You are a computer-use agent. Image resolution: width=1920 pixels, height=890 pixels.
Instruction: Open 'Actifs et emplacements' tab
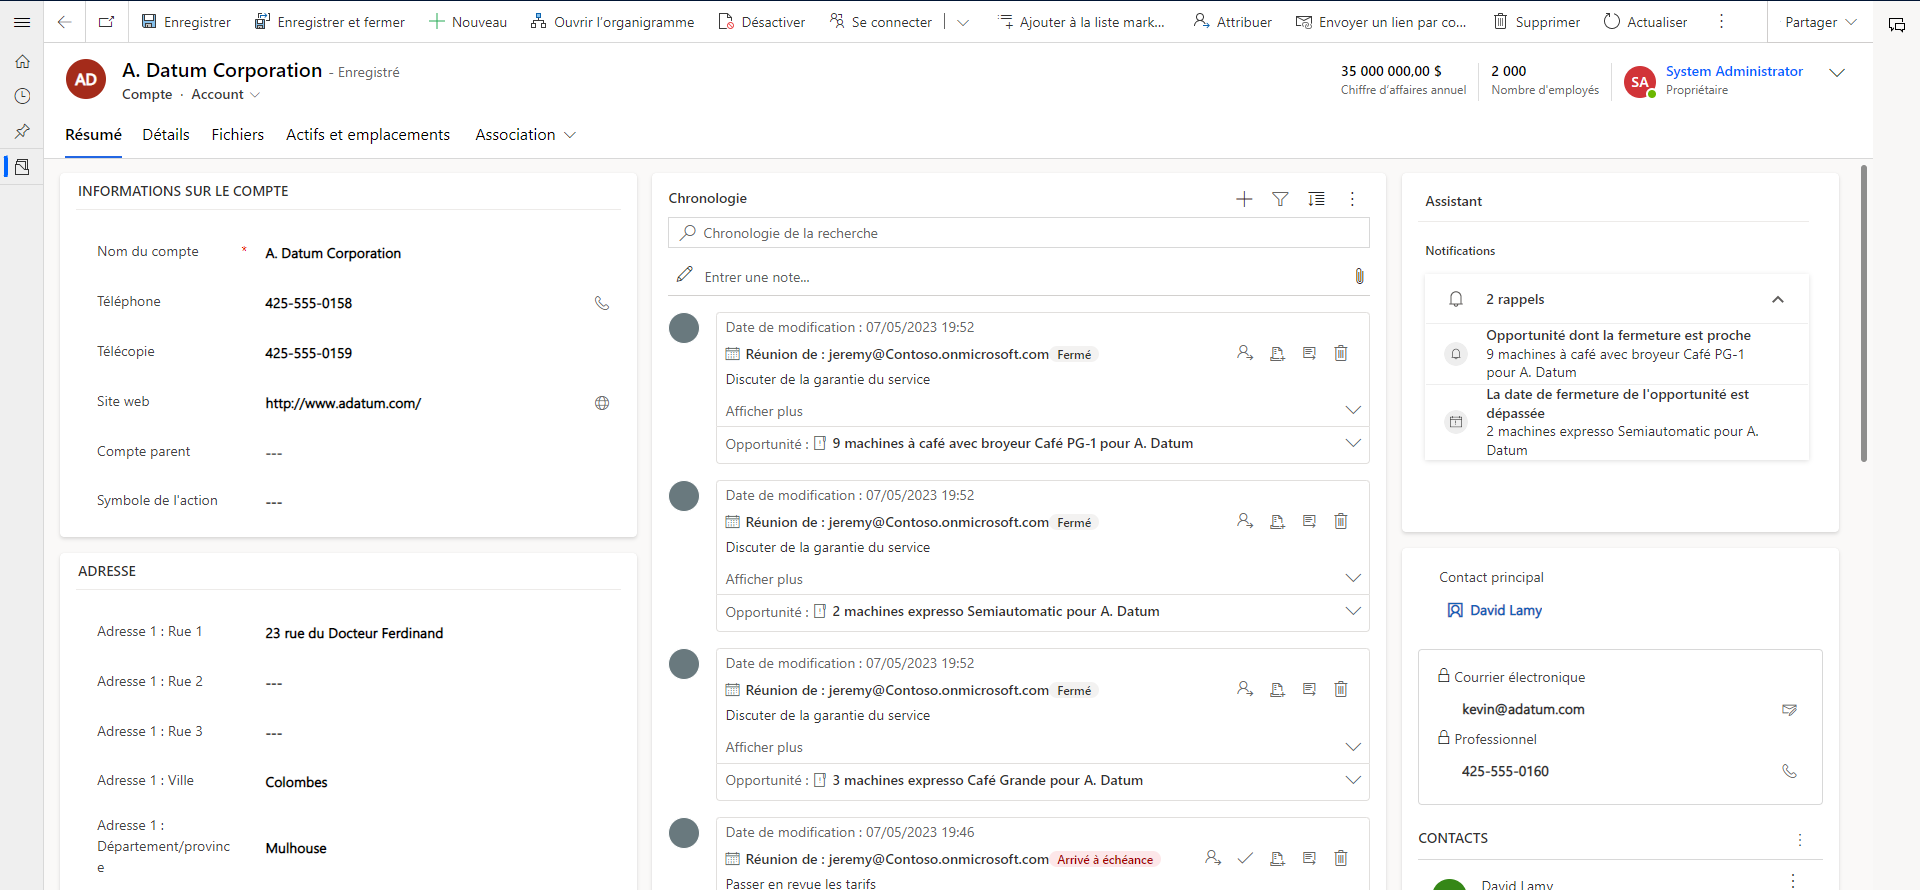(x=368, y=135)
